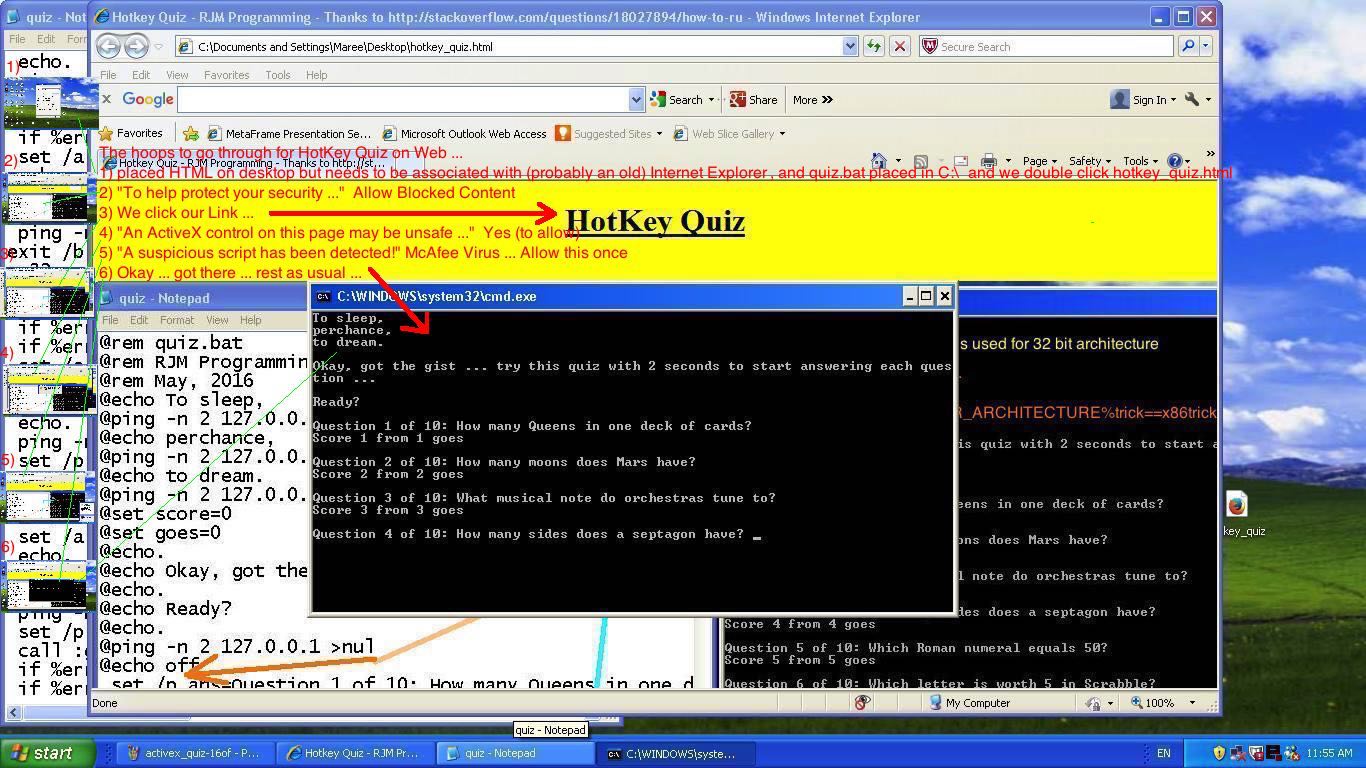The height and width of the screenshot is (768, 1366).
Task: Open the Tools menu in IE's menu bar
Action: click(x=277, y=75)
